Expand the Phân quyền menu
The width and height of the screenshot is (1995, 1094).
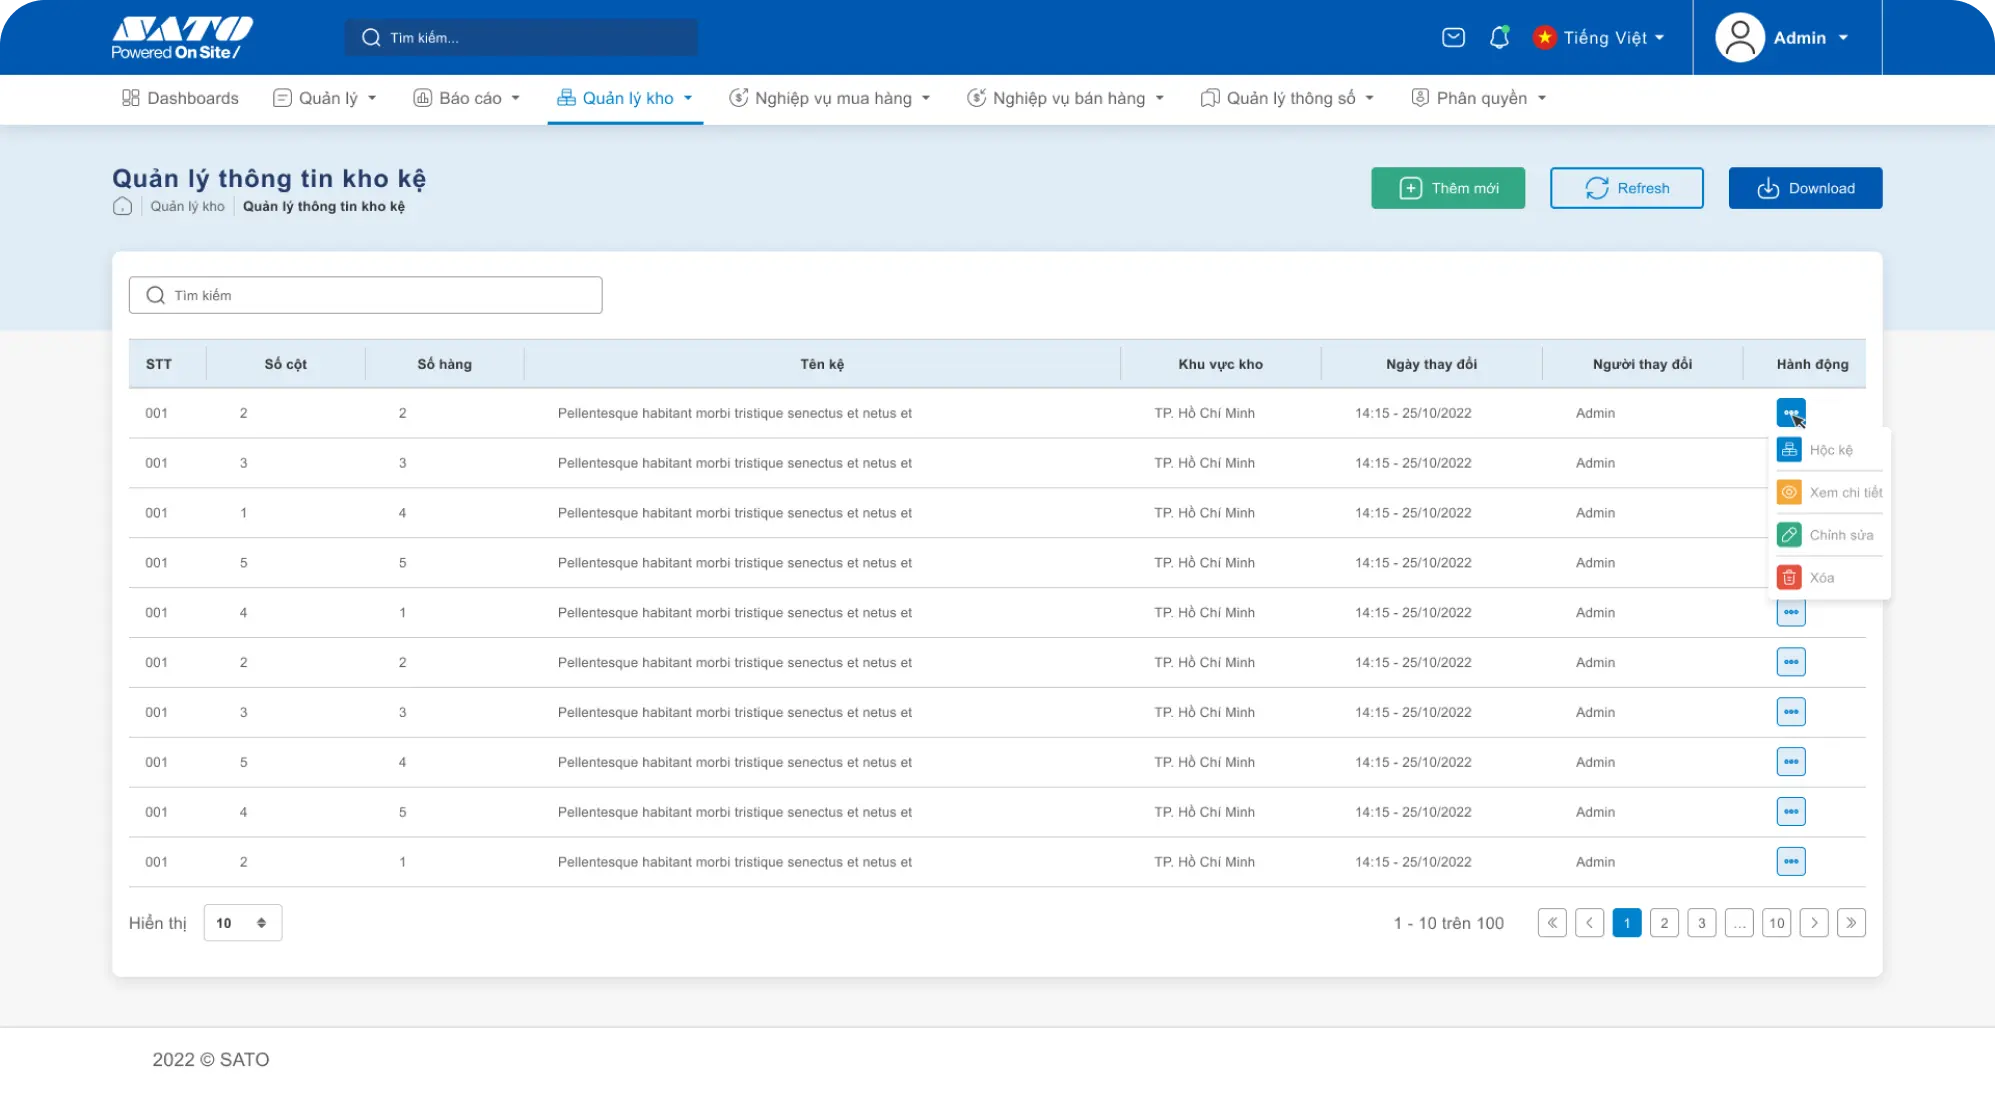coord(1541,98)
